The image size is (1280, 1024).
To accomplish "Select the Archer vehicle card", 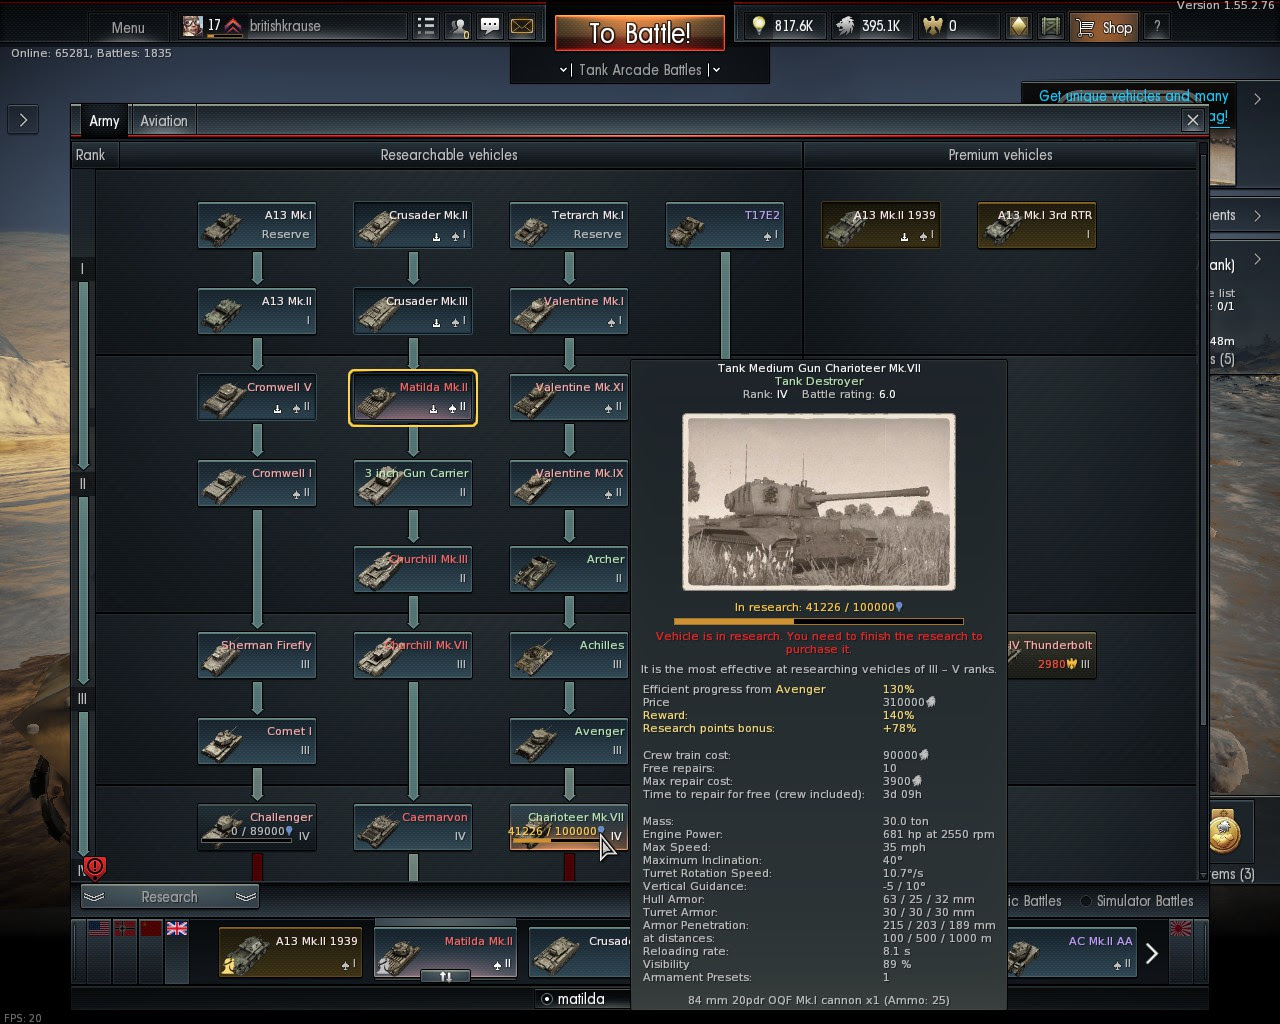I will [569, 569].
